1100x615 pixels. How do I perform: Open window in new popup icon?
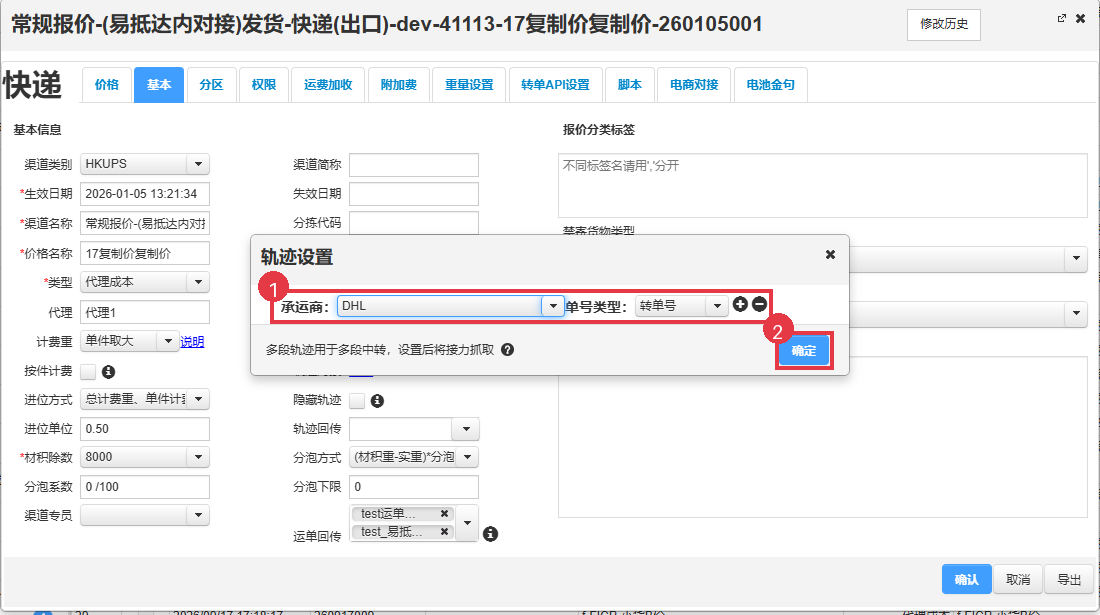(1061, 19)
